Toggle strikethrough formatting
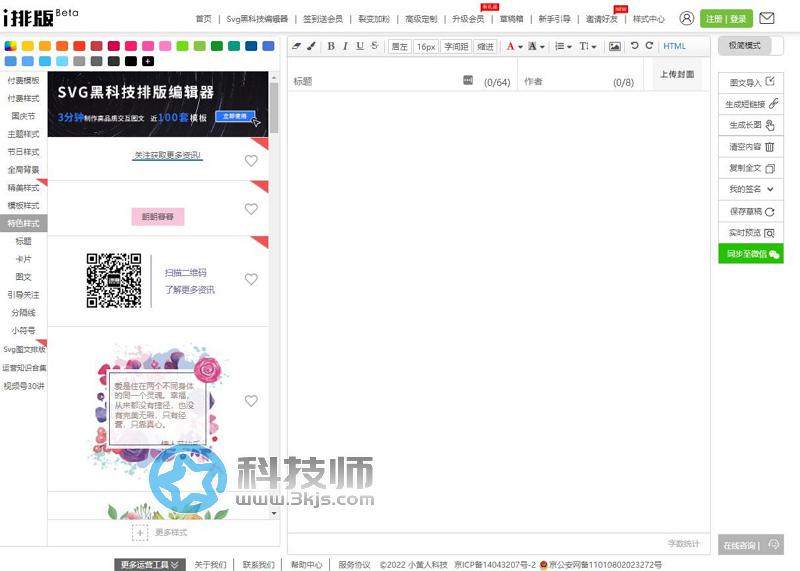 [374, 46]
